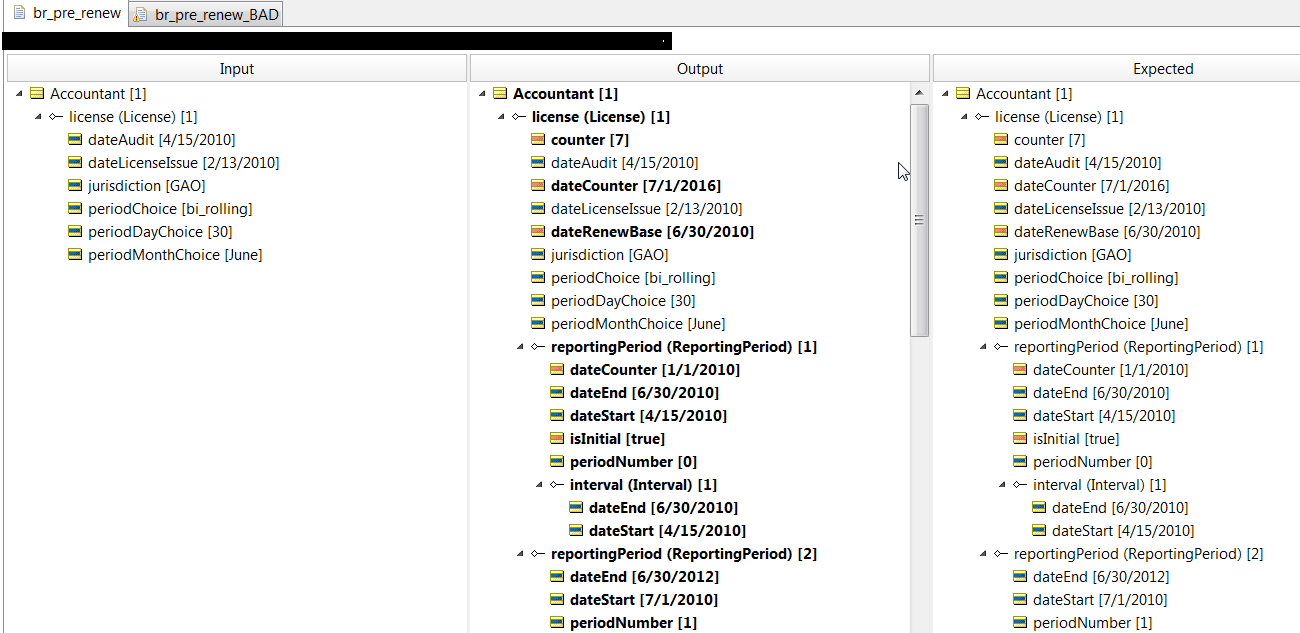Select dateAudit [4/15/2010] in Output panel

625,163
